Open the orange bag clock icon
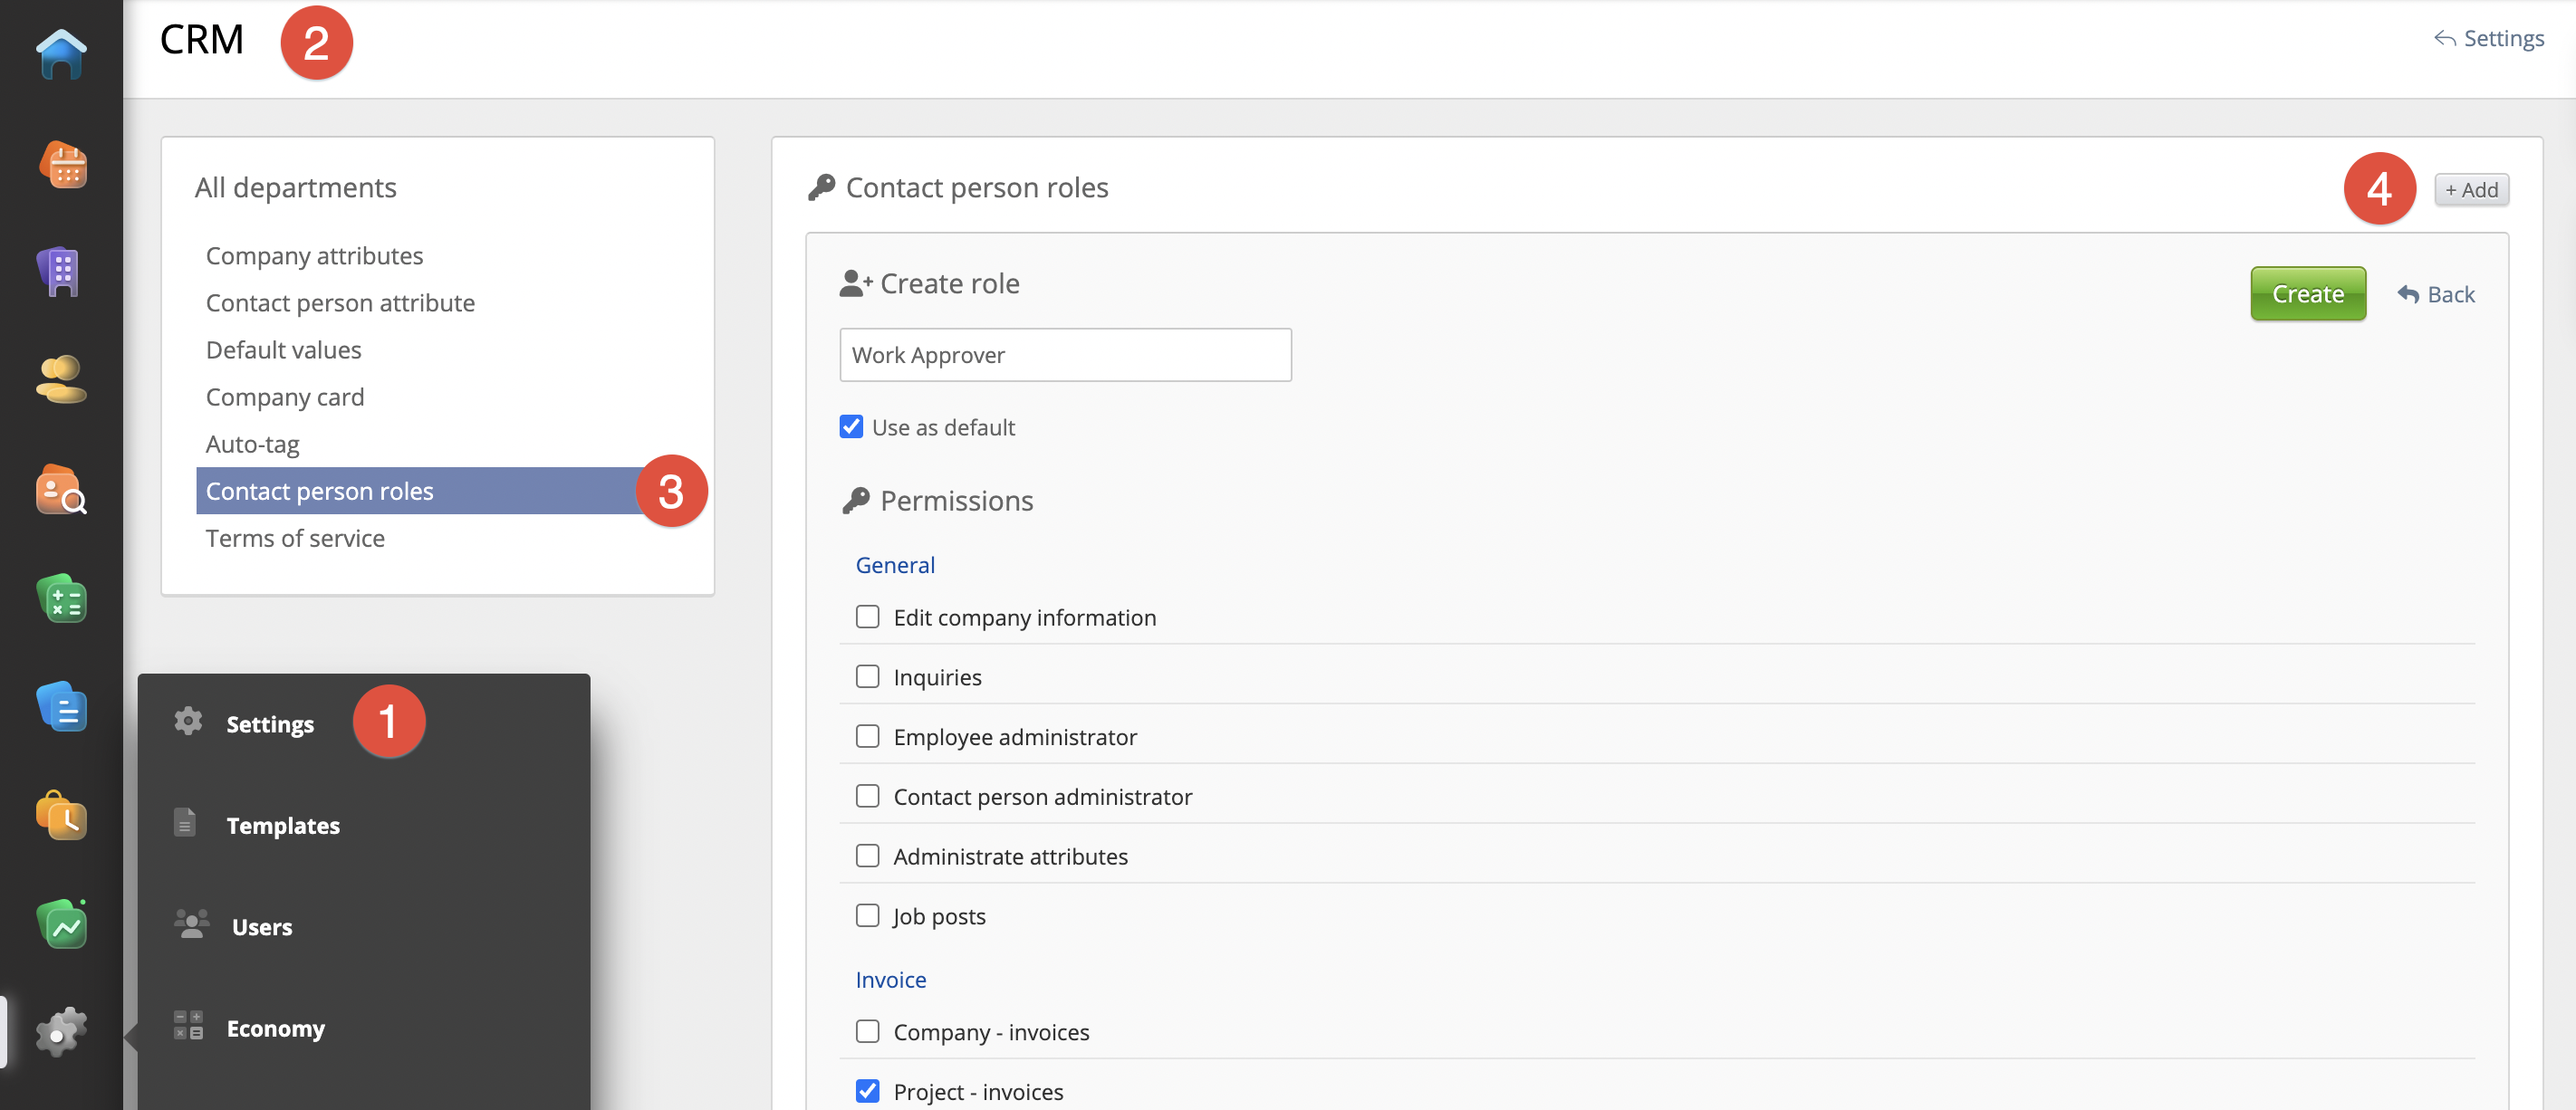The width and height of the screenshot is (2576, 1110). [61, 816]
